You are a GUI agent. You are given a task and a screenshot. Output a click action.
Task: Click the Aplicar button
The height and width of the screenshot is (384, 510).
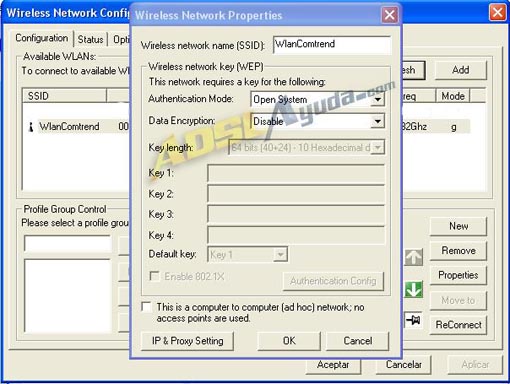pos(475,365)
